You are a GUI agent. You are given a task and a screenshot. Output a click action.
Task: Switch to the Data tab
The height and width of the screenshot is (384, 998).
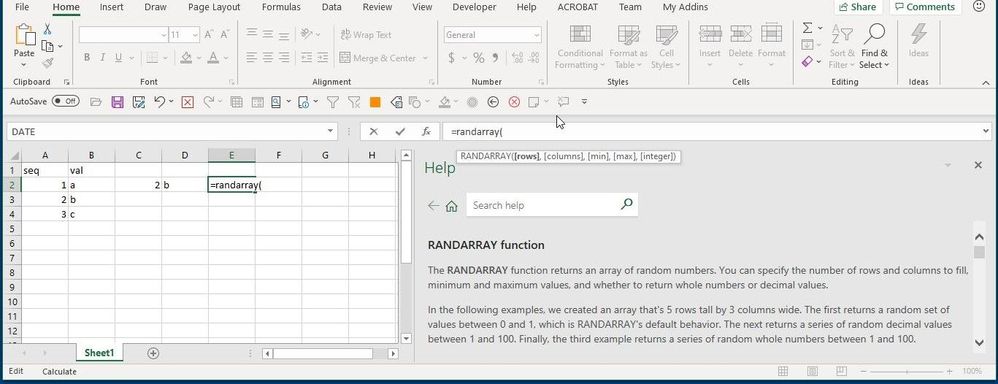(x=331, y=7)
